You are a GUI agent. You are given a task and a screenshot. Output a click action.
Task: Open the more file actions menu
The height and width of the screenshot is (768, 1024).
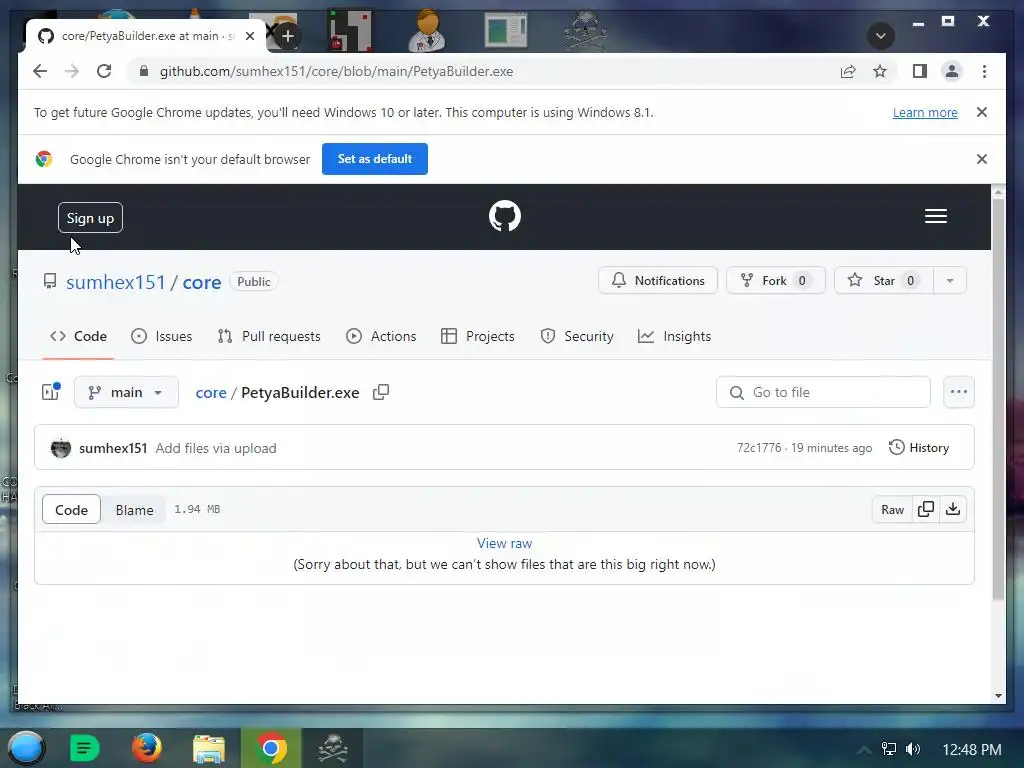(x=959, y=392)
